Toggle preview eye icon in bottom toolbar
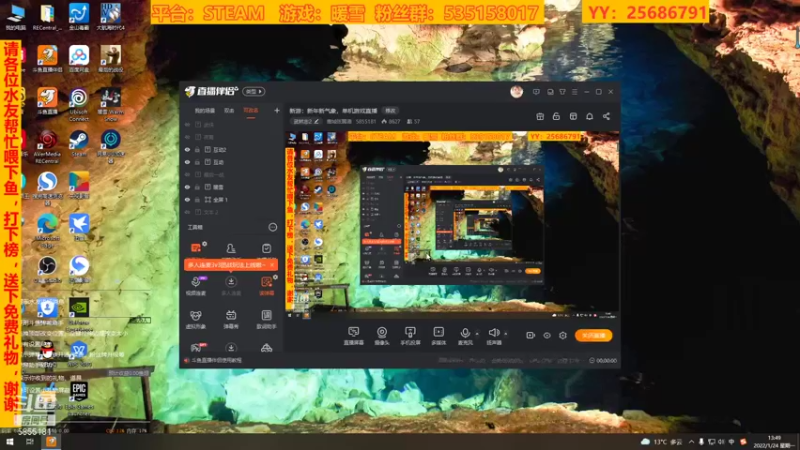This screenshot has width=800, height=450. (x=547, y=335)
